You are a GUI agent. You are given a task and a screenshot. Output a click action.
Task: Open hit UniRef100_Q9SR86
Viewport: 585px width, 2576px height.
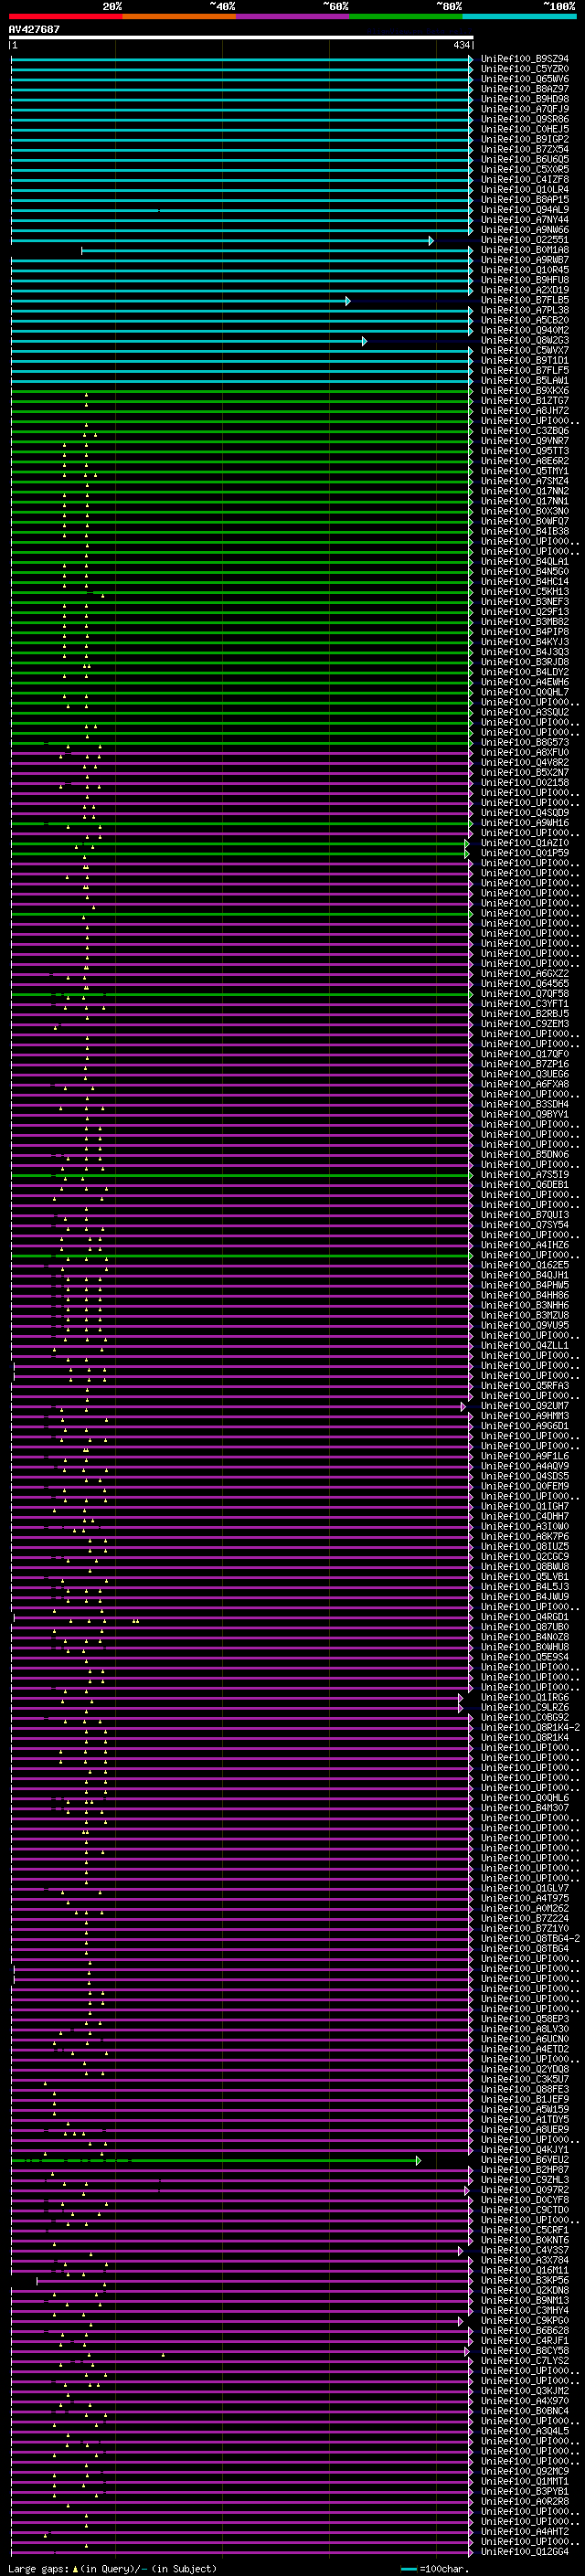point(524,119)
